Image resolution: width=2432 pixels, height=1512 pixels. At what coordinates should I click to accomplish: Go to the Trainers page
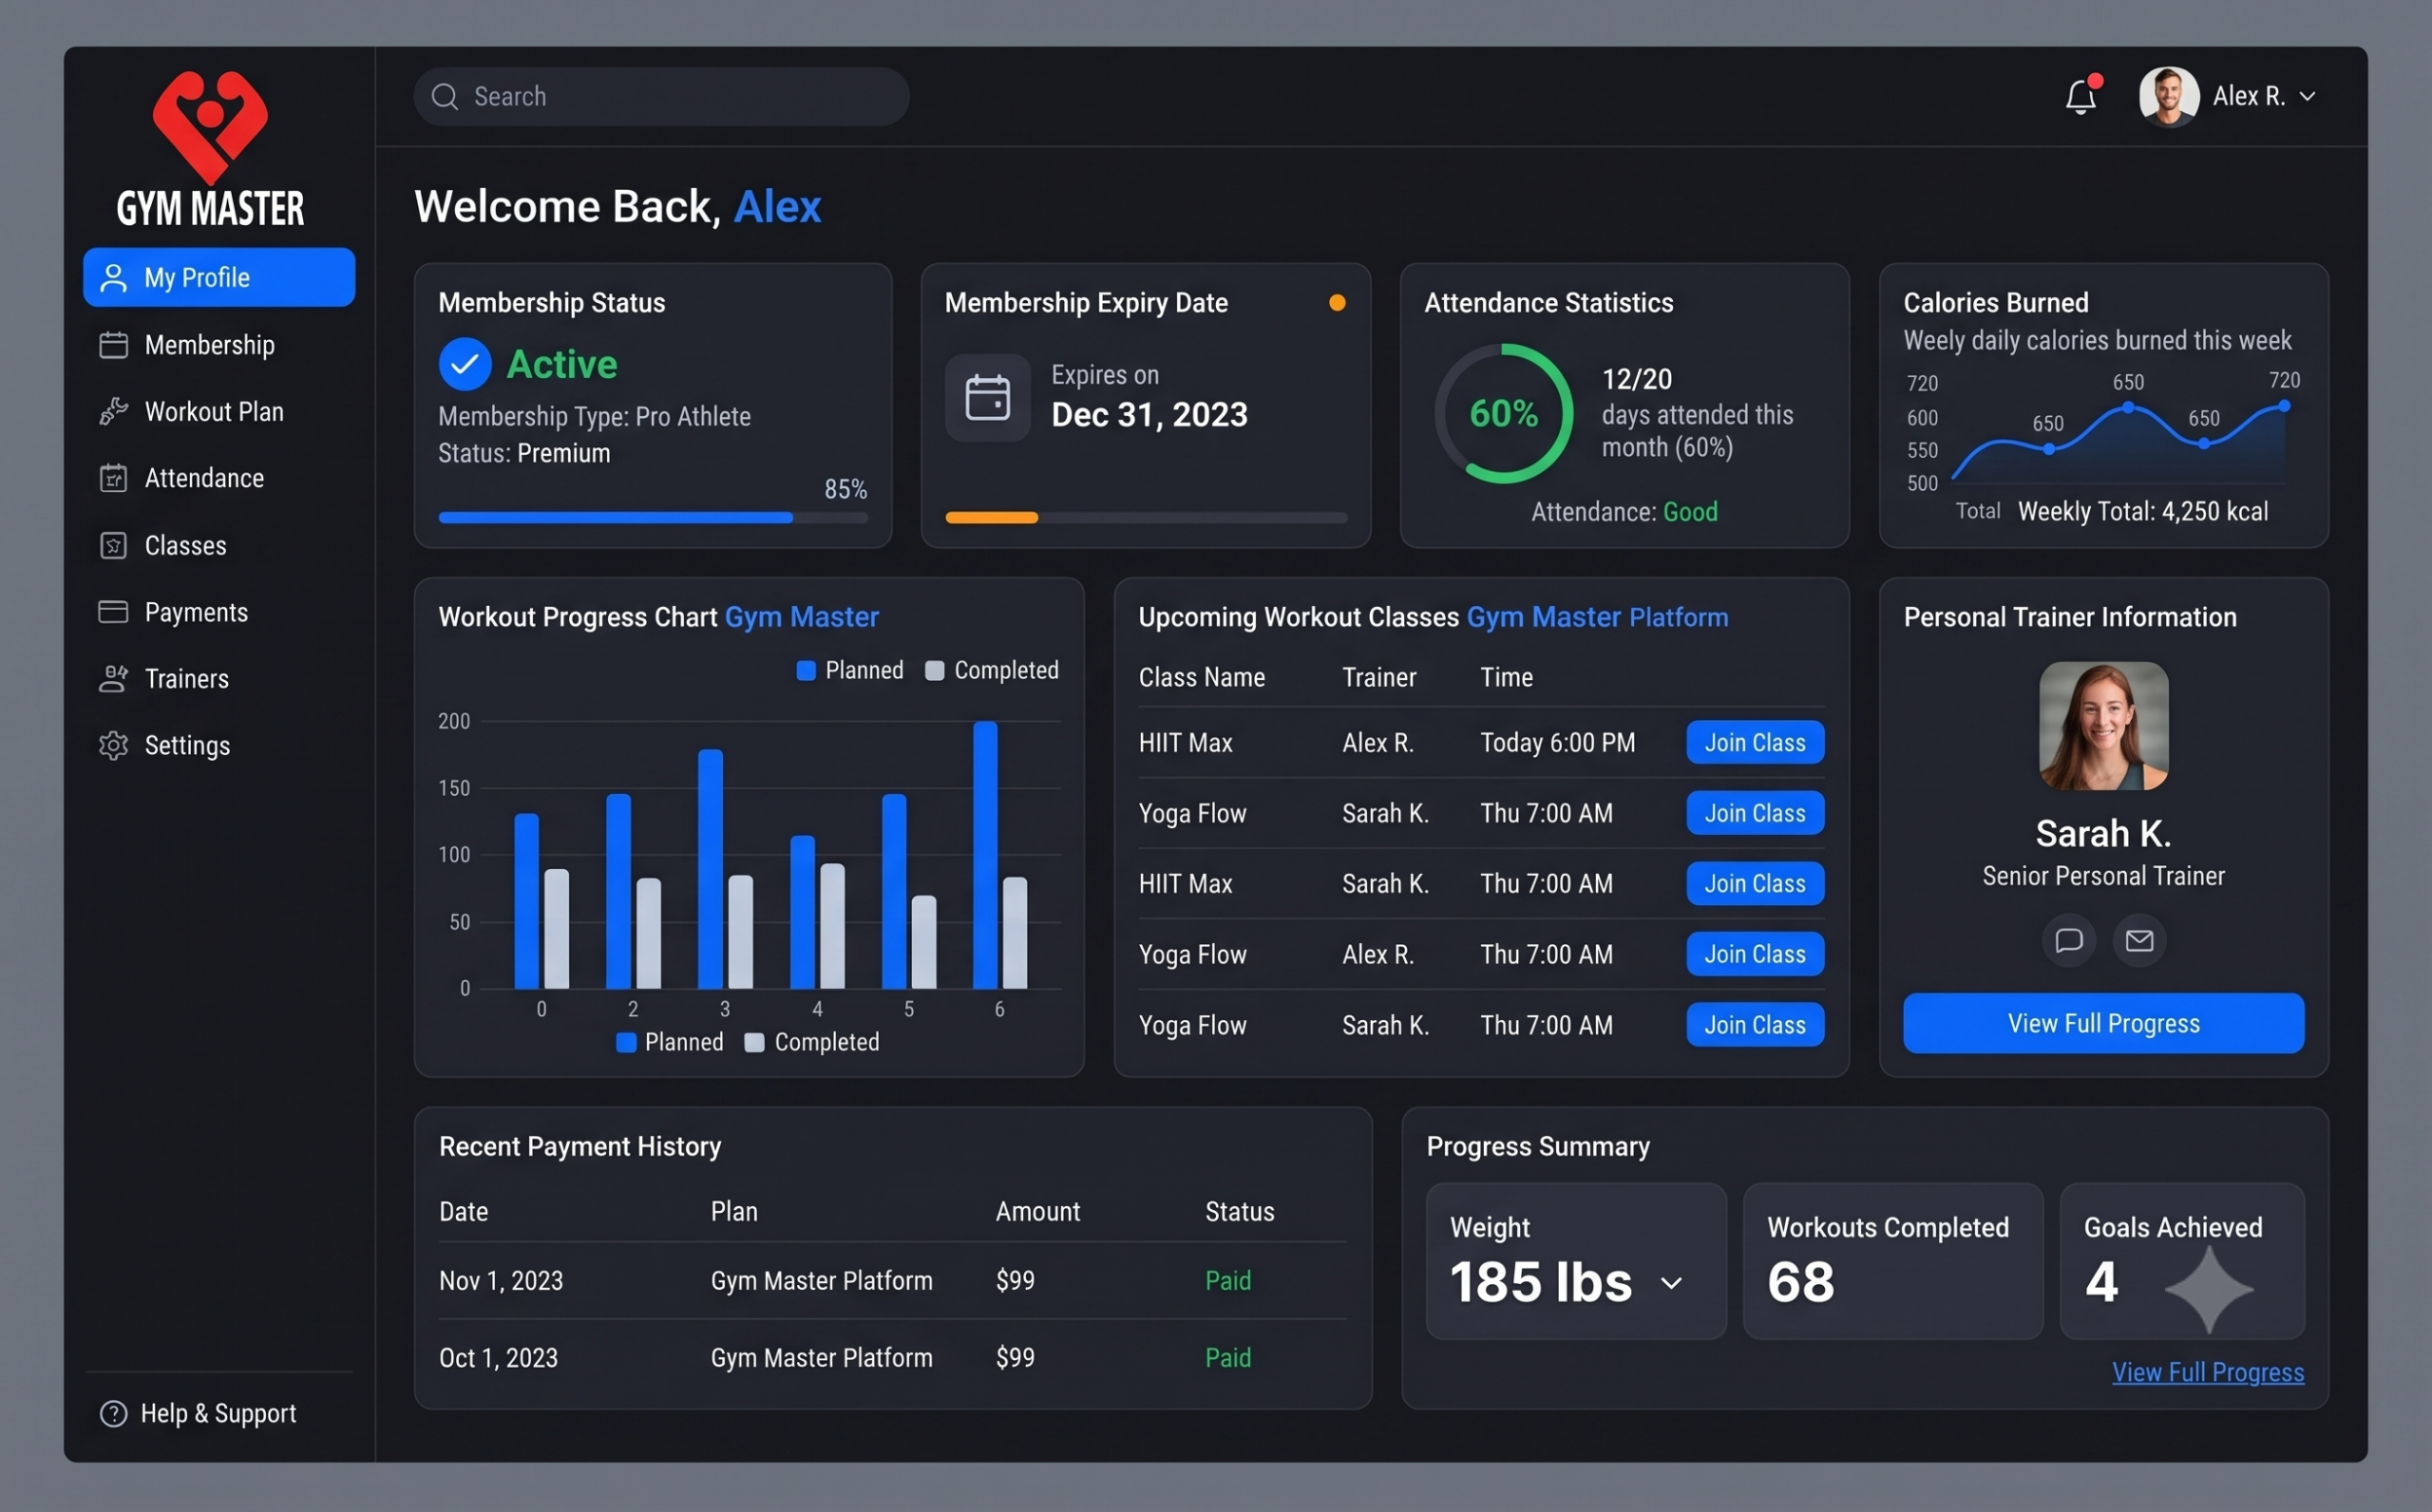[x=219, y=679]
